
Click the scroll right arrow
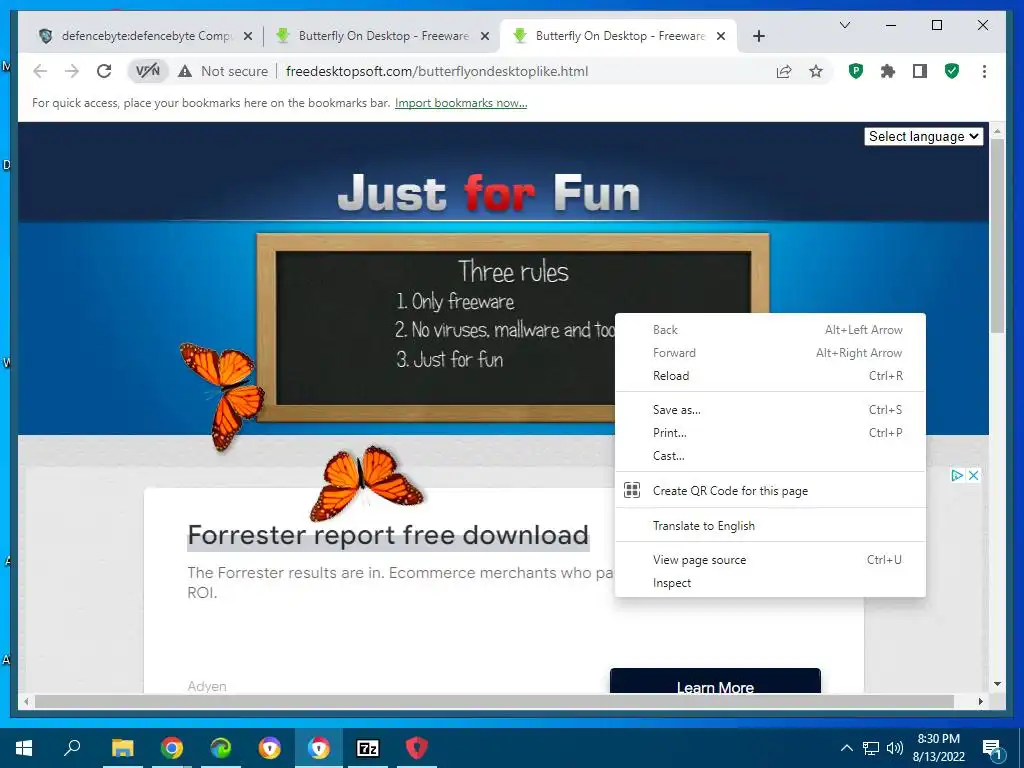click(980, 701)
